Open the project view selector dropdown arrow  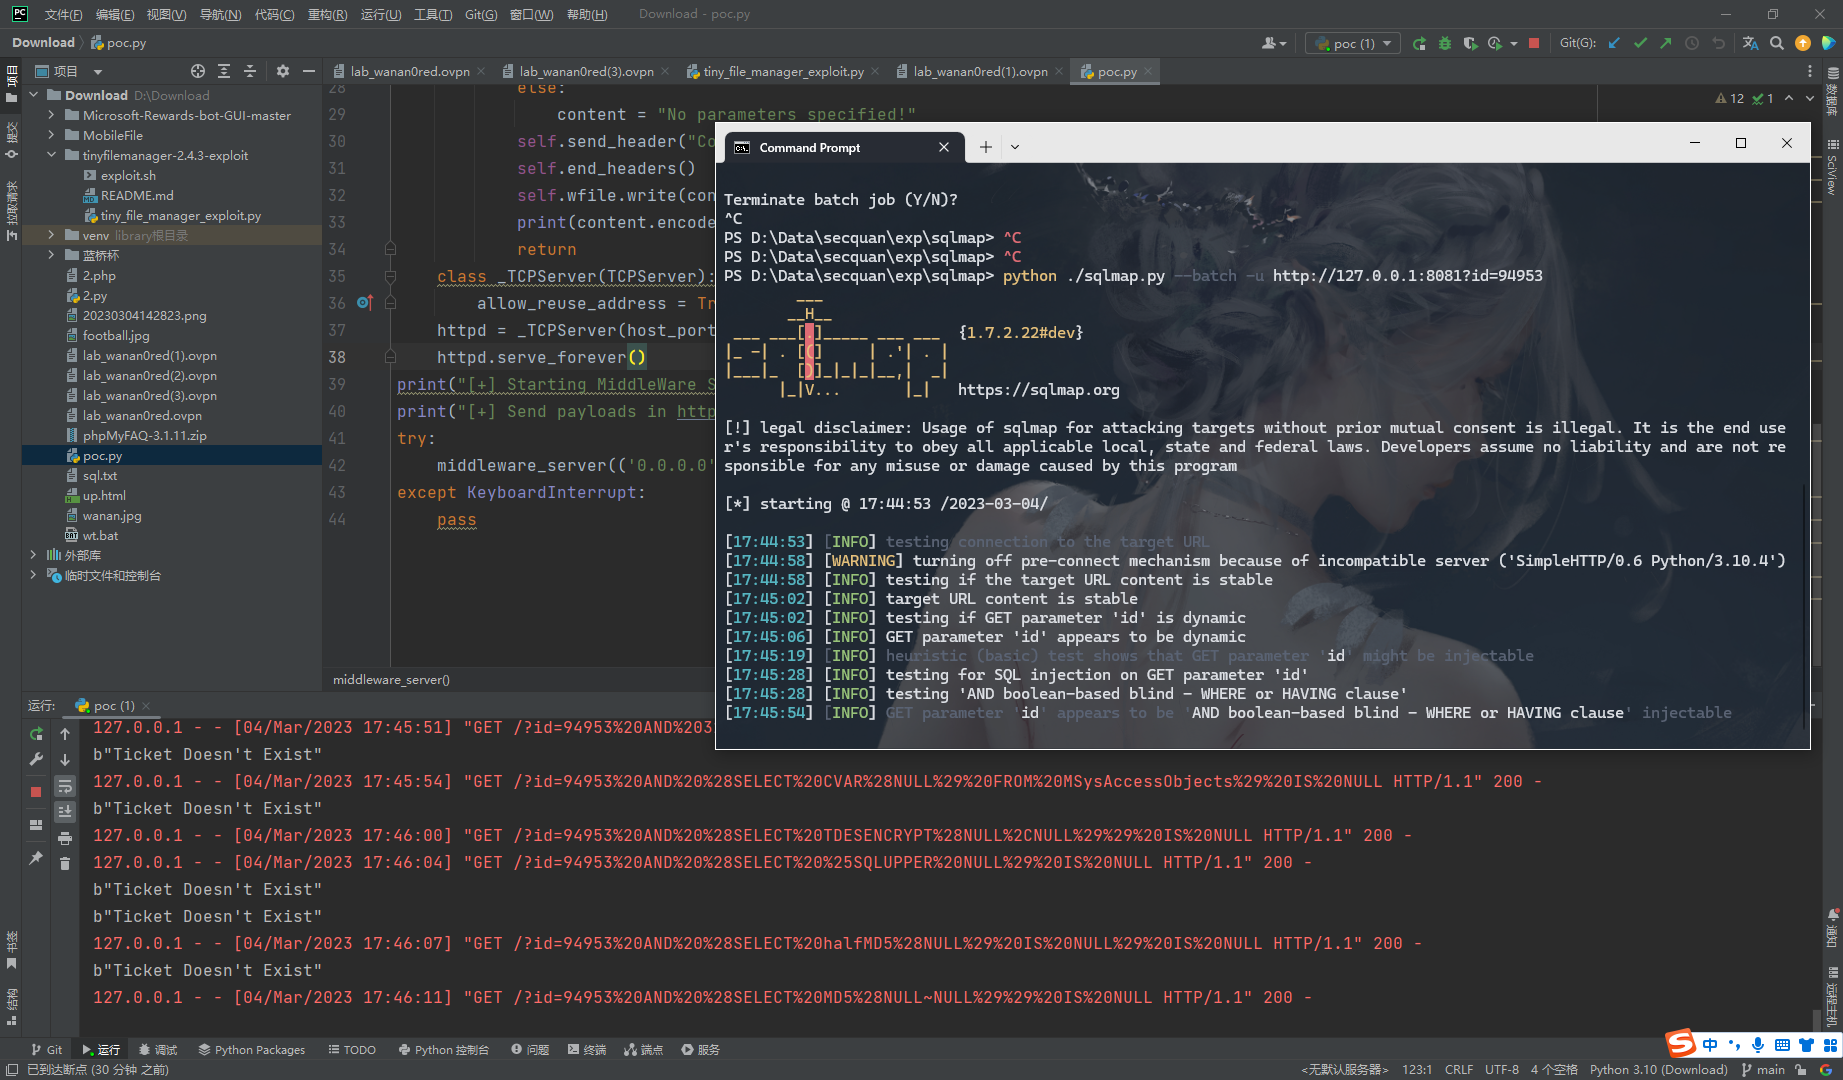tap(98, 72)
